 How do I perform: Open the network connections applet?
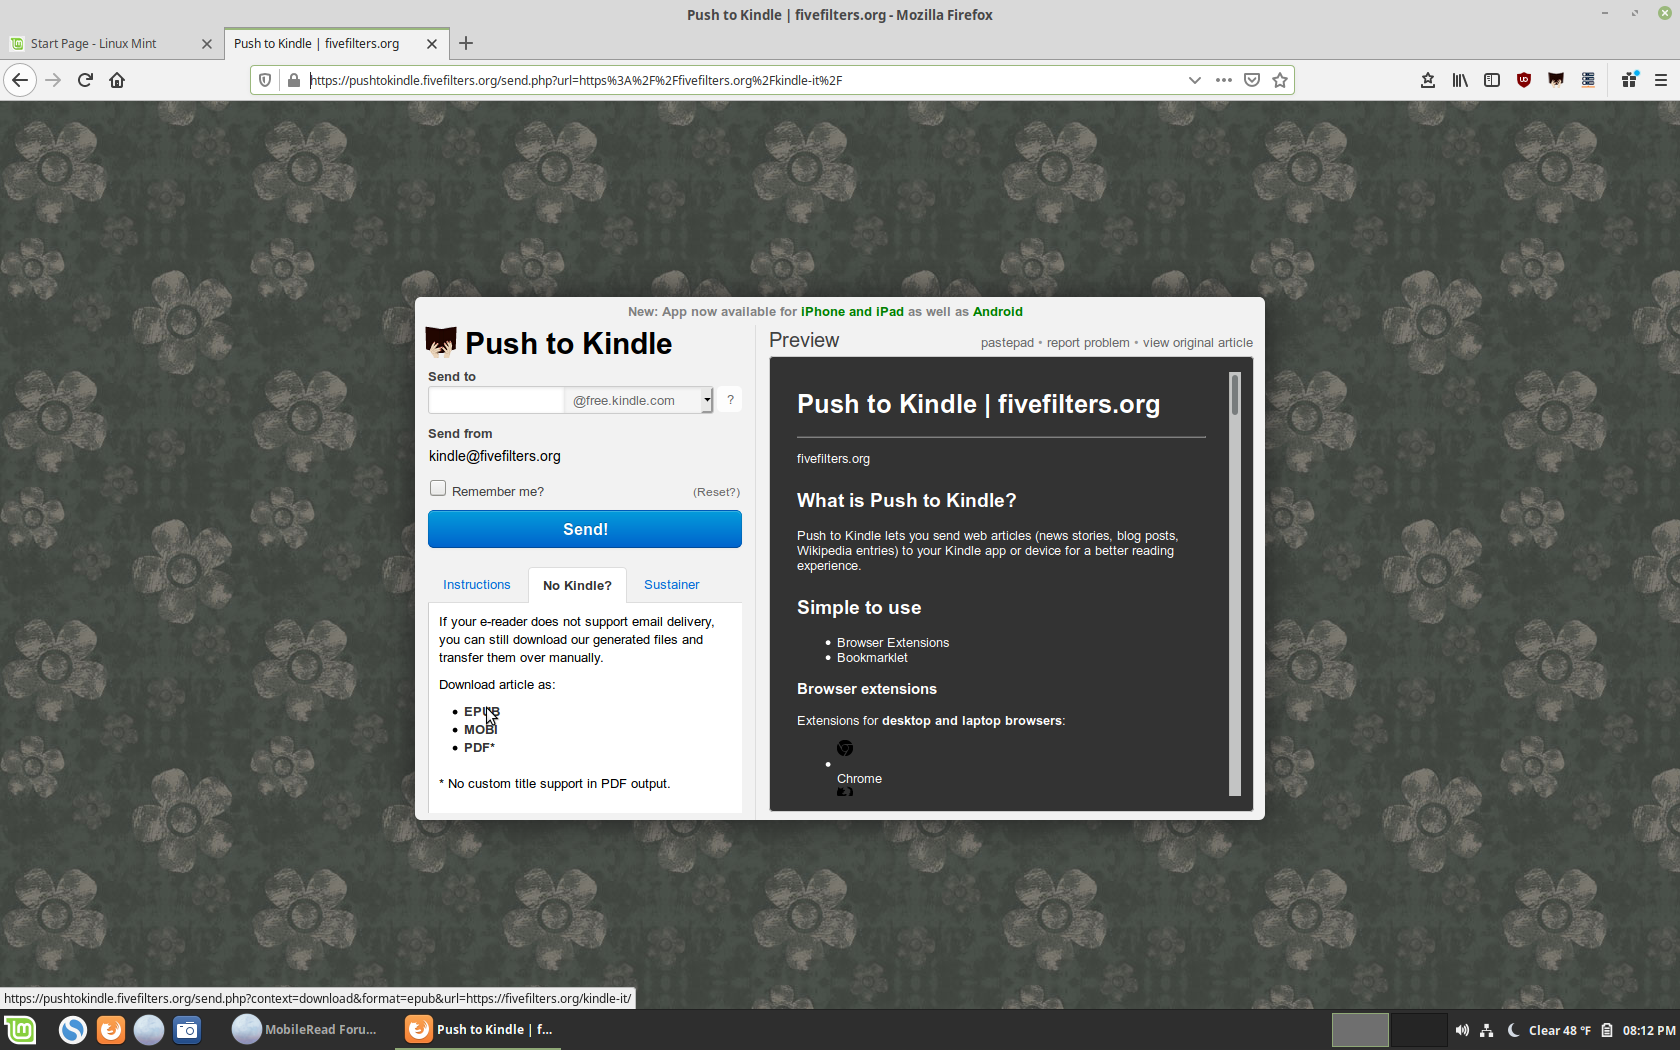pyautogui.click(x=1487, y=1030)
